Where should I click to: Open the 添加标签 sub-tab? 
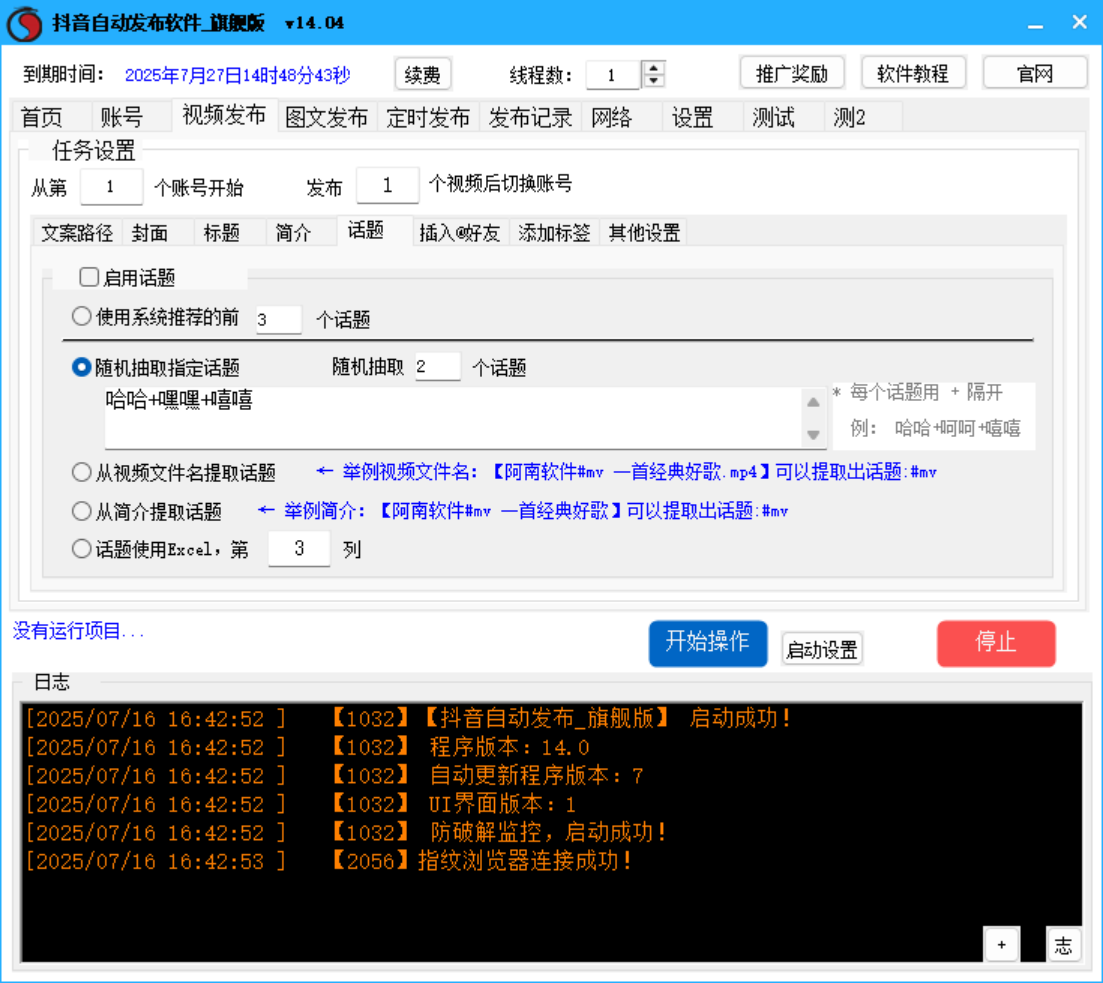pyautogui.click(x=554, y=232)
